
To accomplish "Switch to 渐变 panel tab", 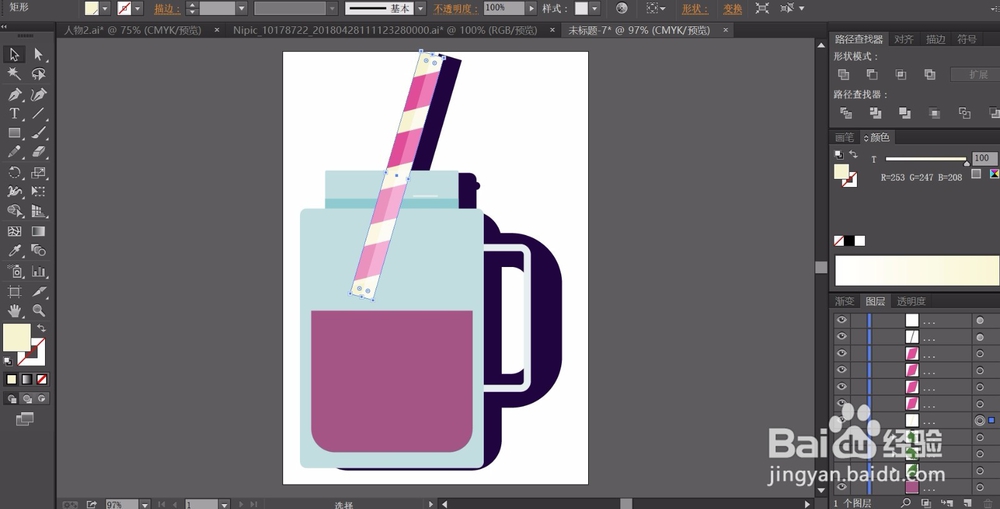I will [844, 301].
